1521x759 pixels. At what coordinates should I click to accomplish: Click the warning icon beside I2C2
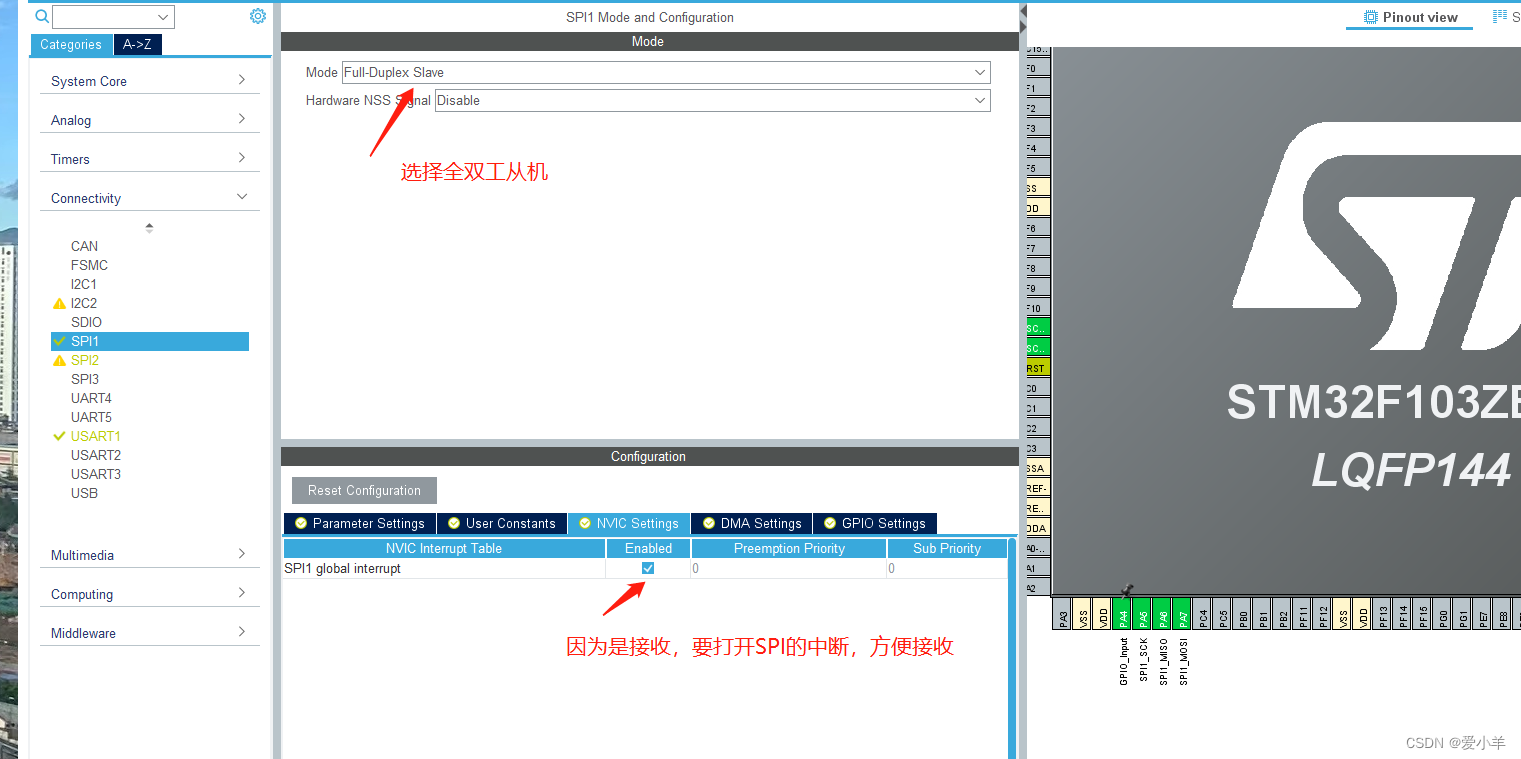pos(59,303)
